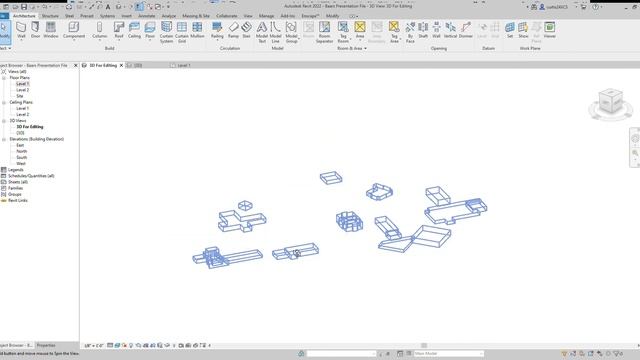
Task: Select the Vertical opening tool
Action: (450, 30)
